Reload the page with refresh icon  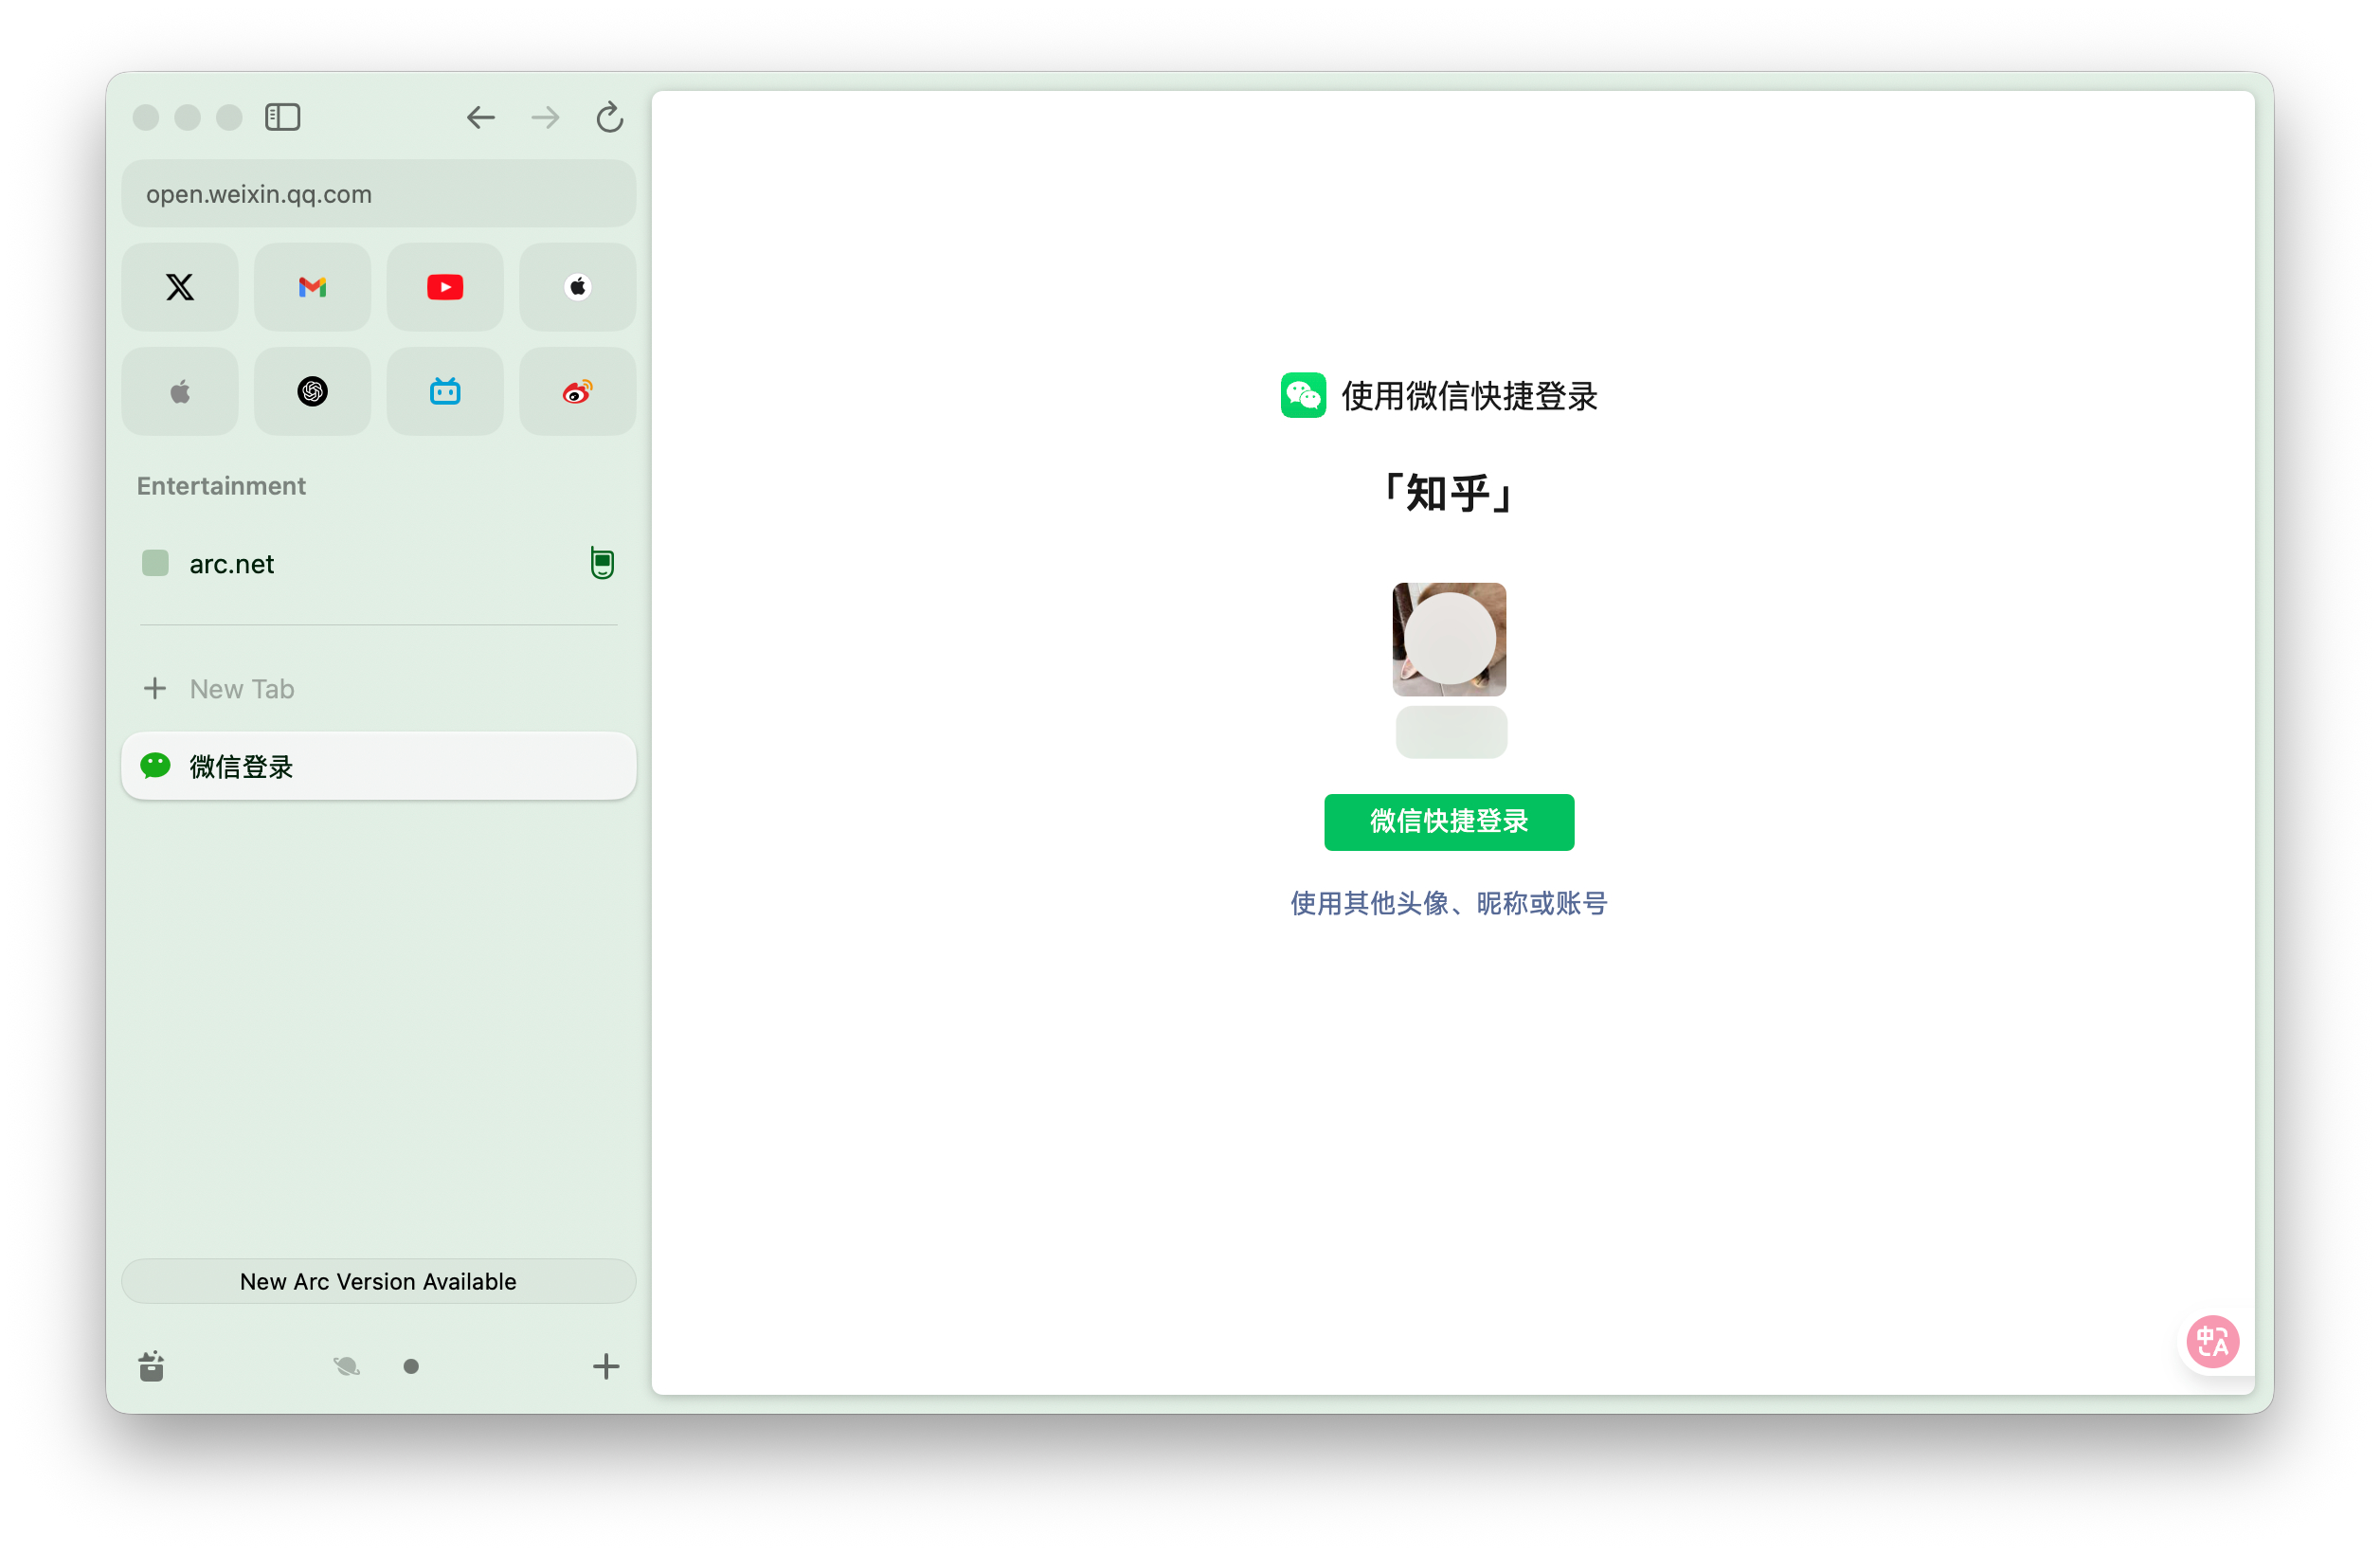tap(609, 117)
